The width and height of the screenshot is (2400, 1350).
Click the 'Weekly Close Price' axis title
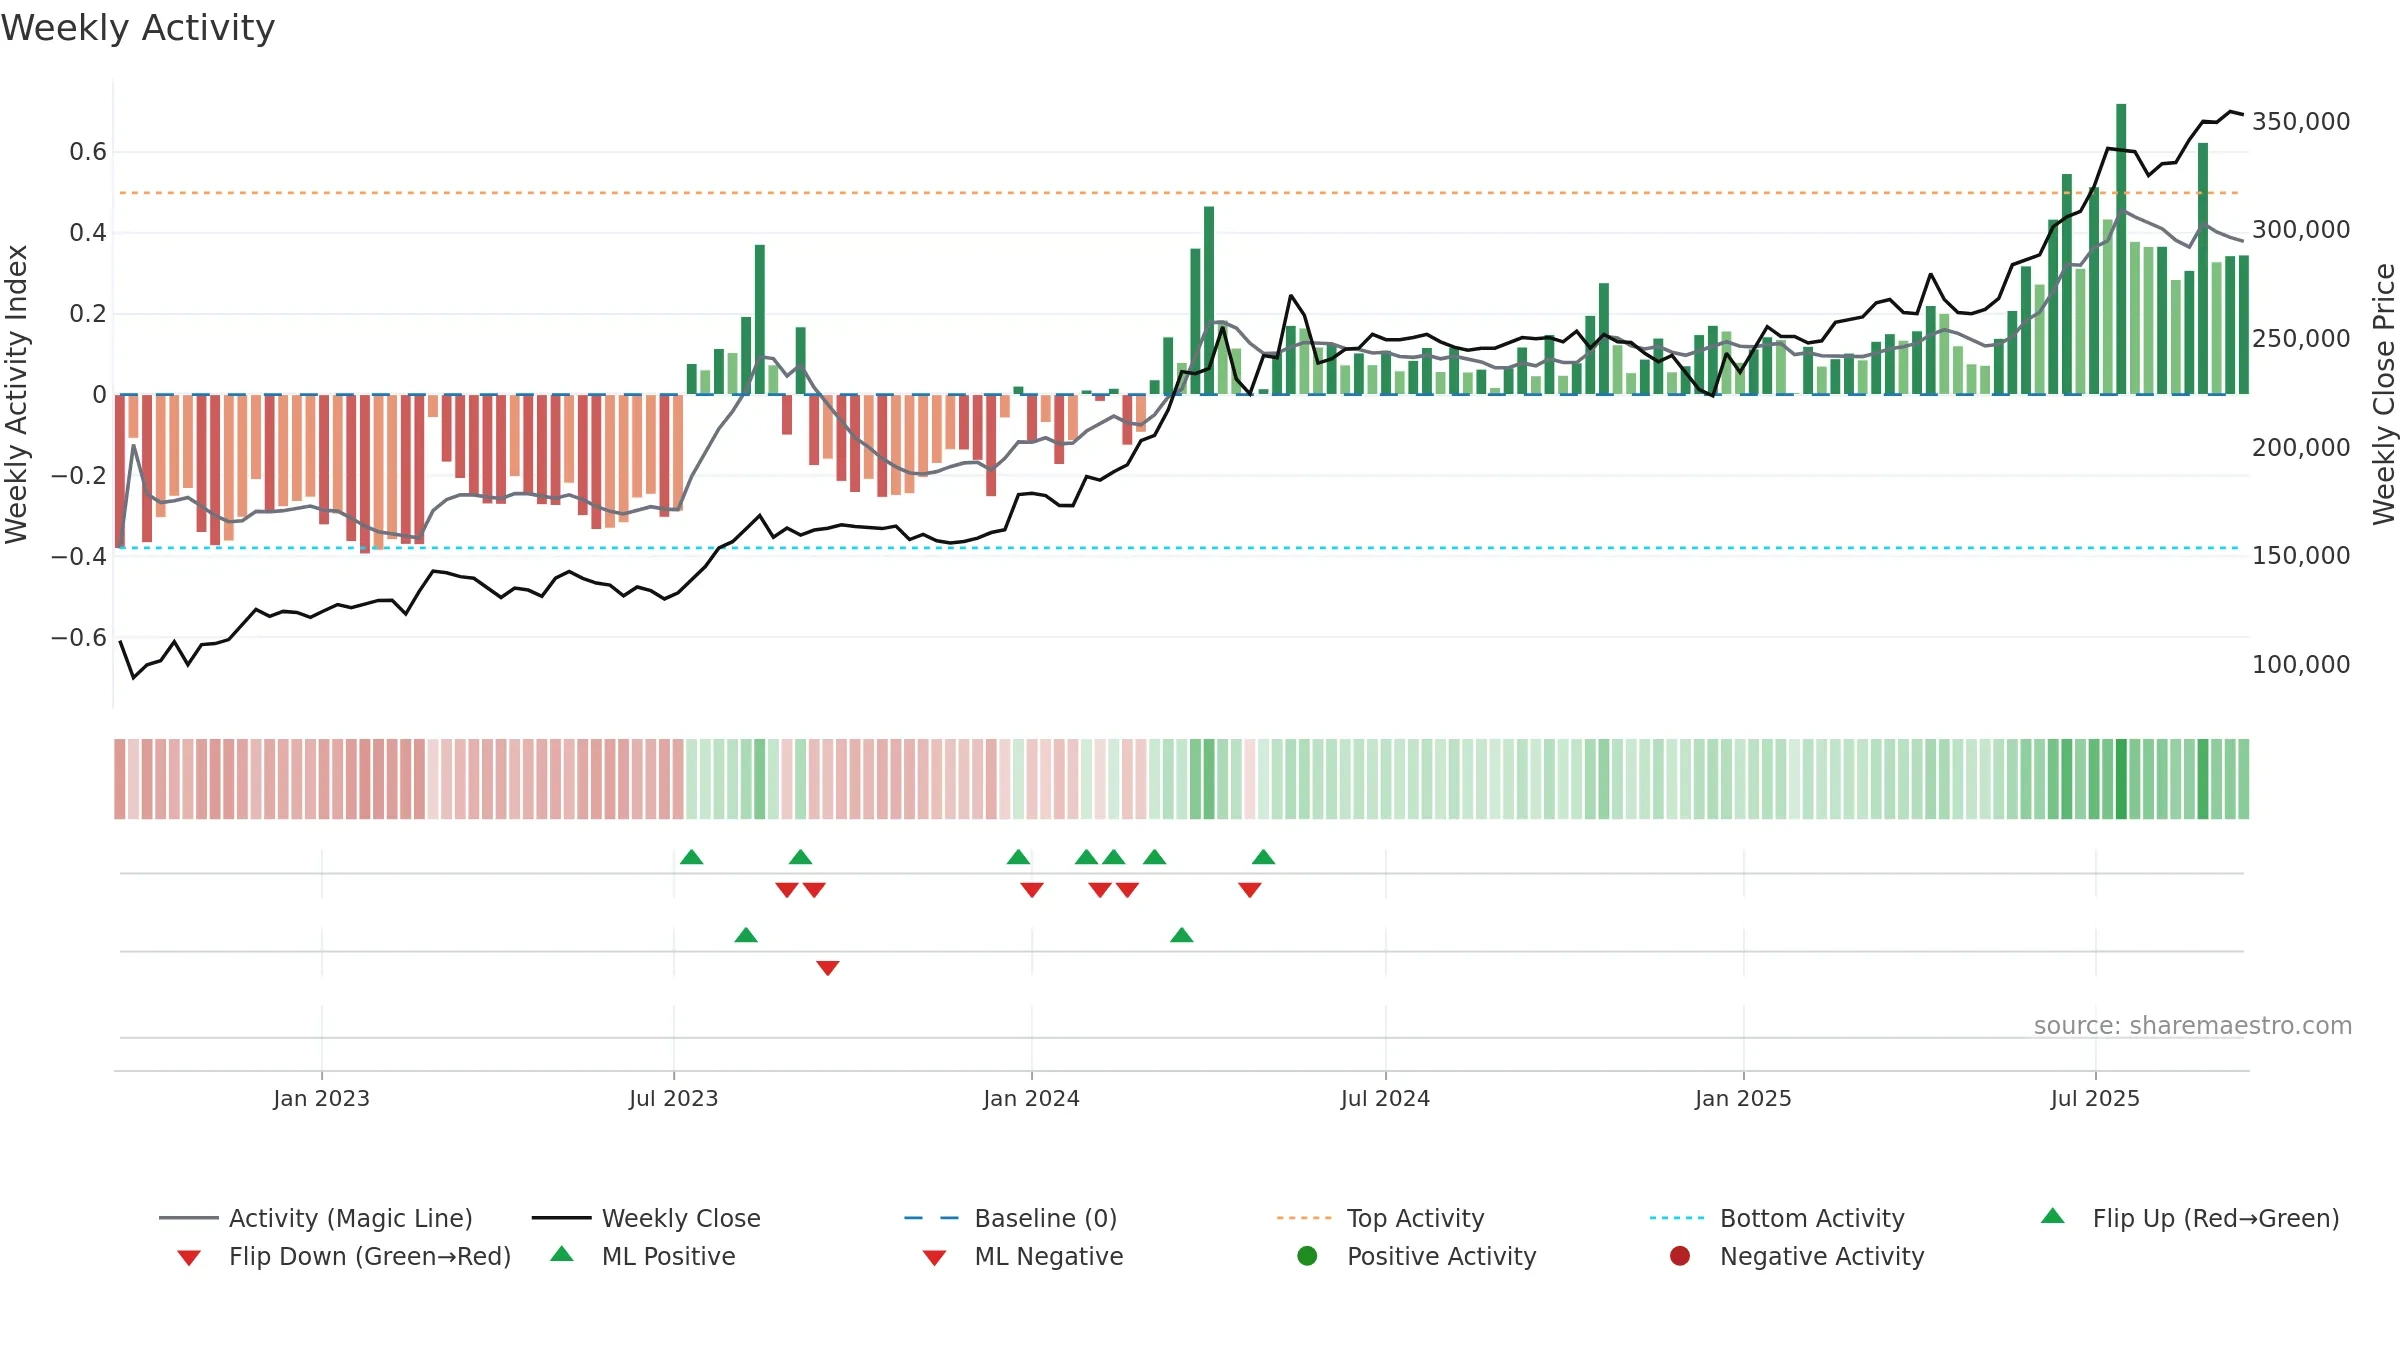2384,394
